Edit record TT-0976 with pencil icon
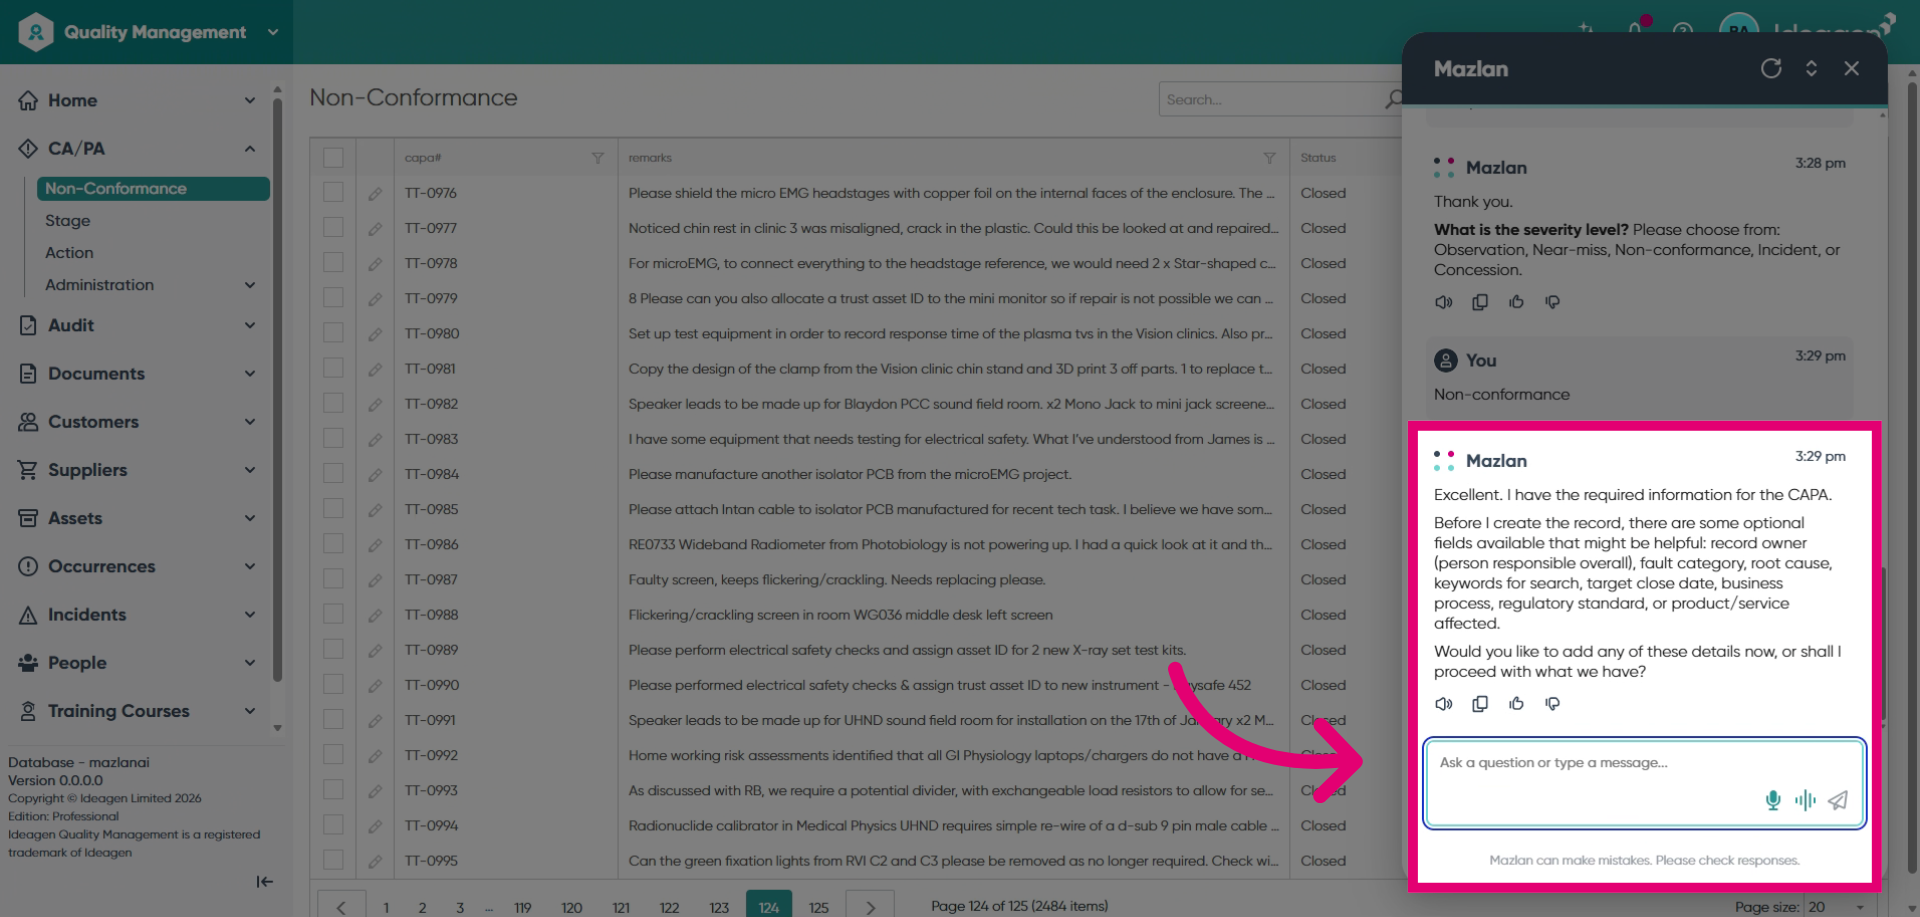Viewport: 1920px width, 917px height. (x=375, y=194)
